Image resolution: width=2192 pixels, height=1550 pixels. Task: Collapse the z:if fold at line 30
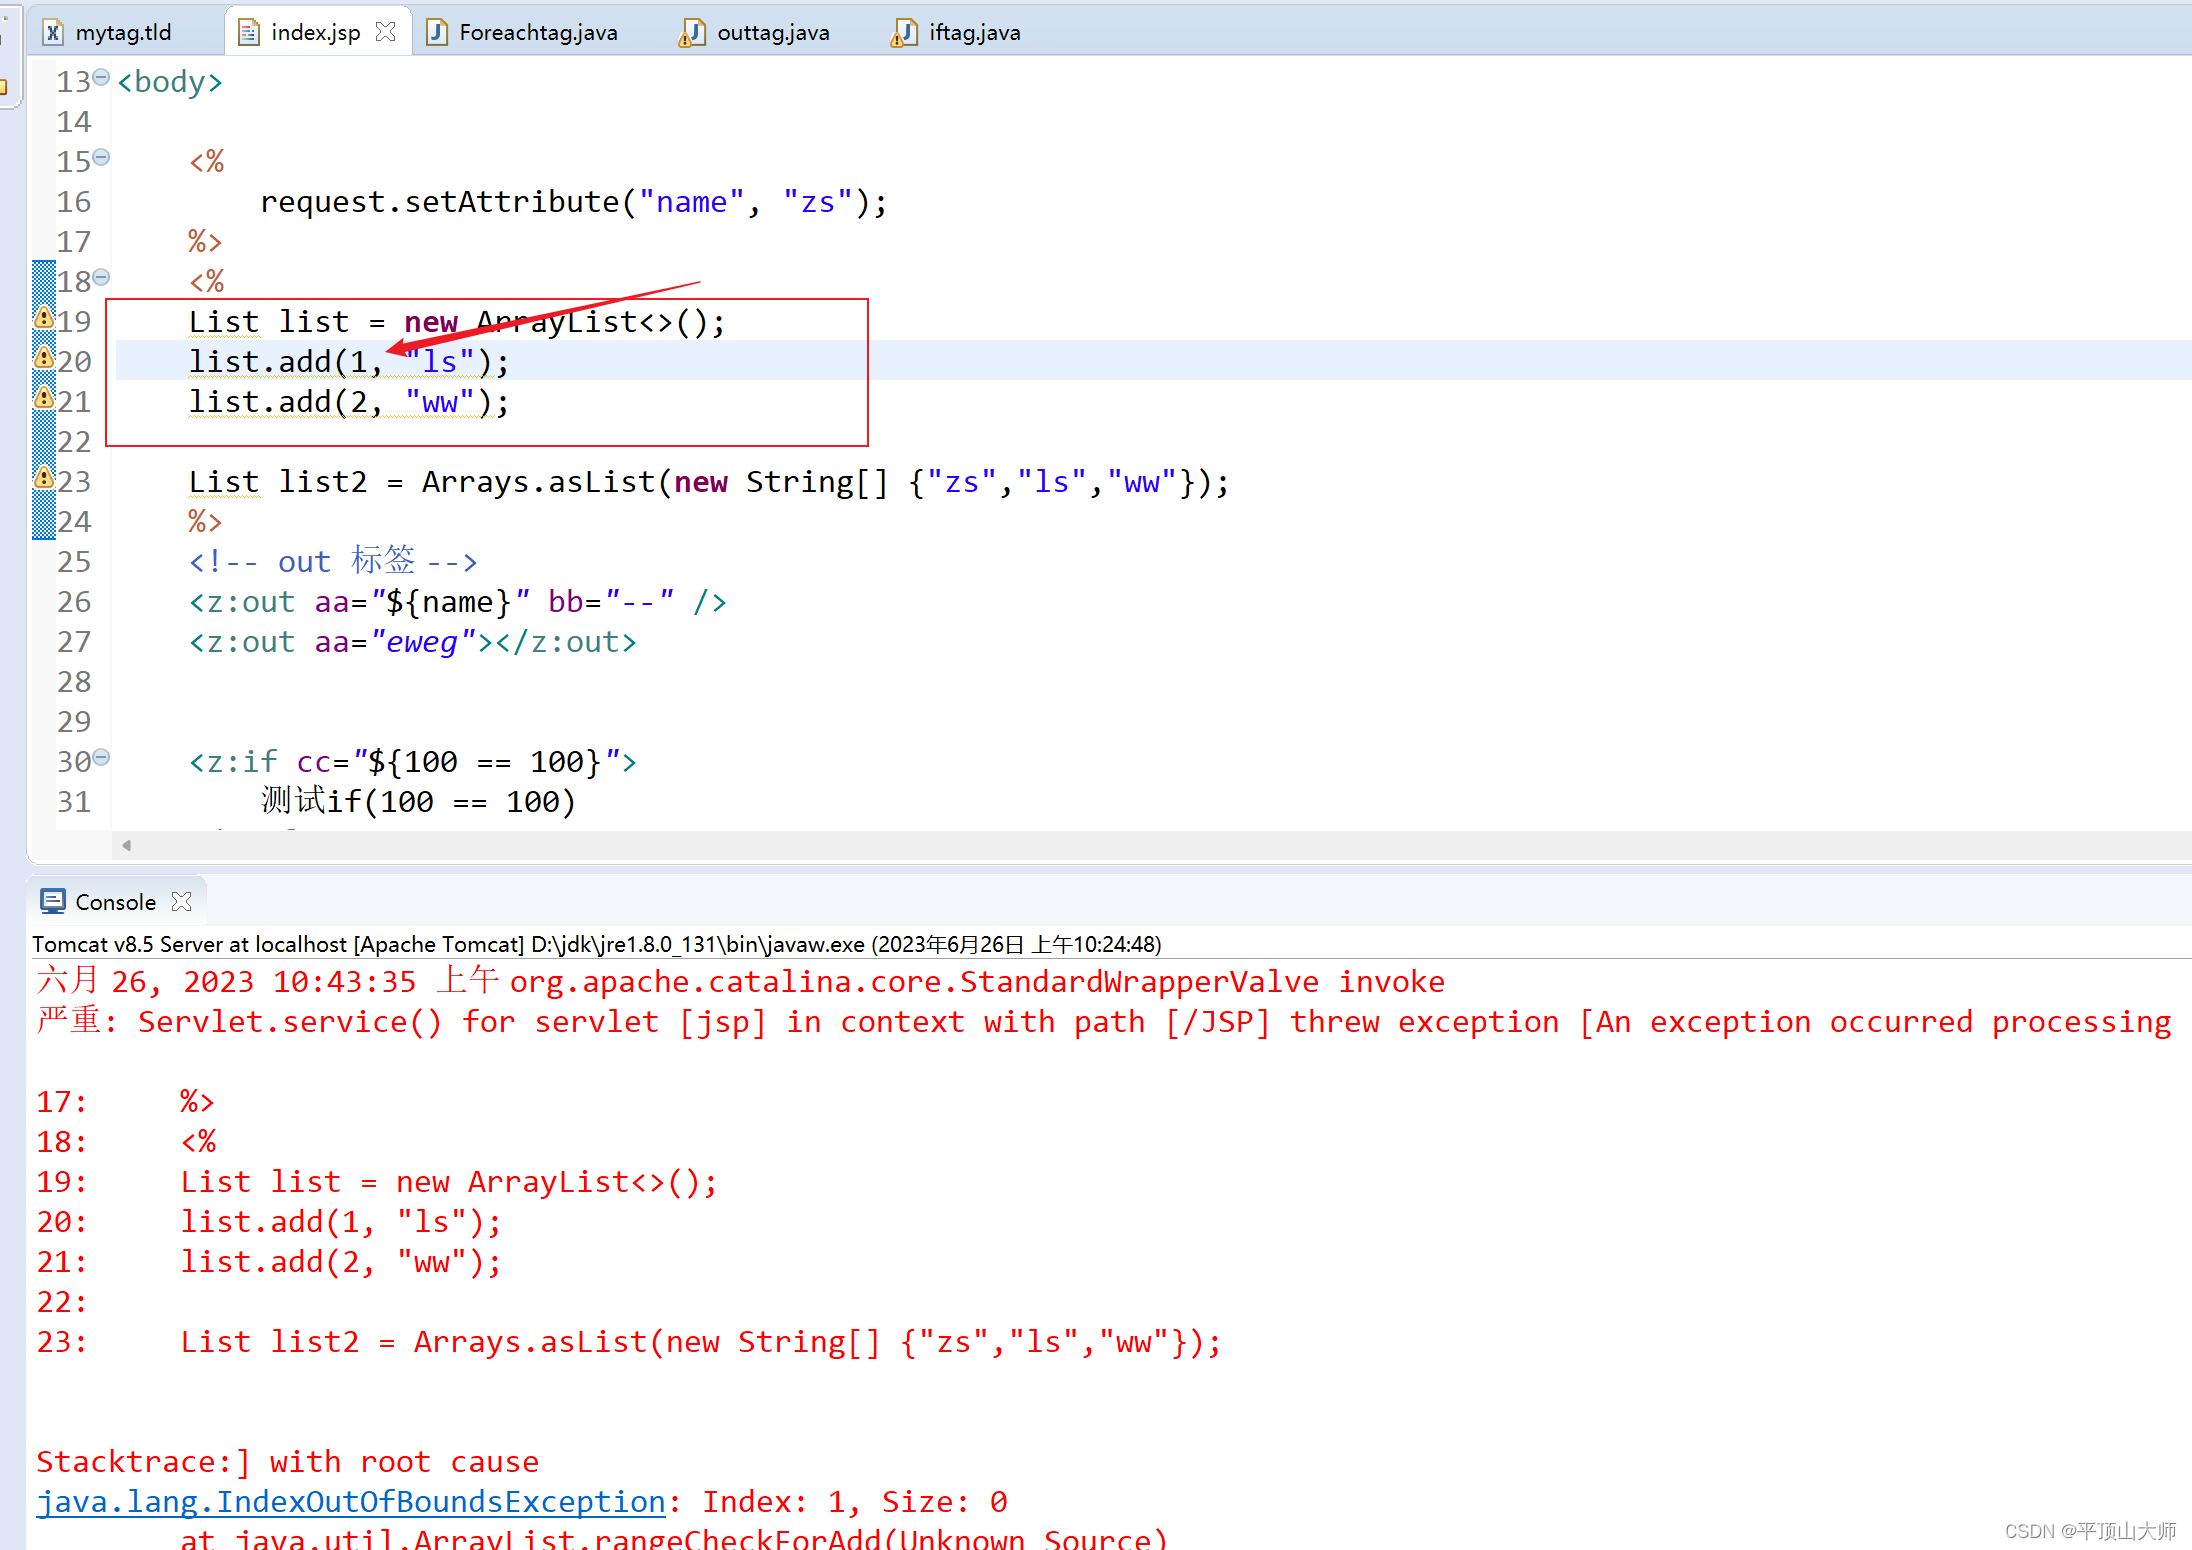[101, 757]
